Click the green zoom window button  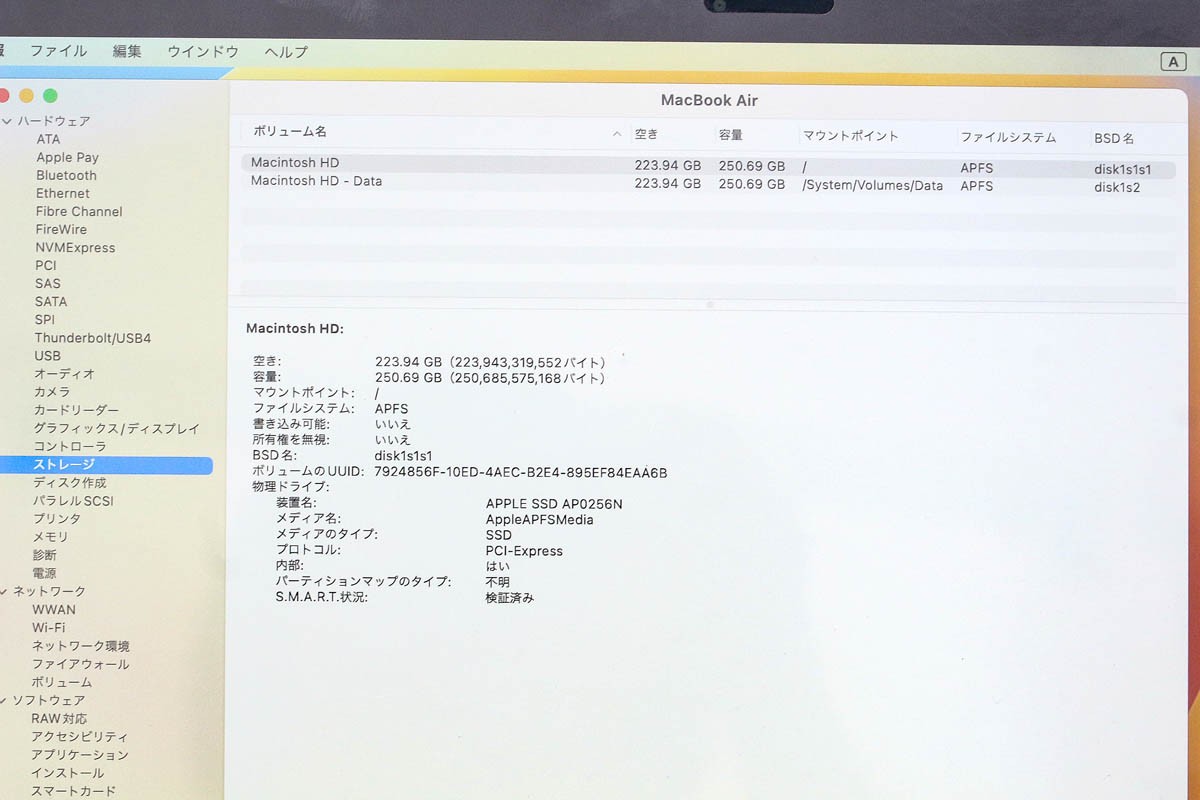(x=50, y=96)
